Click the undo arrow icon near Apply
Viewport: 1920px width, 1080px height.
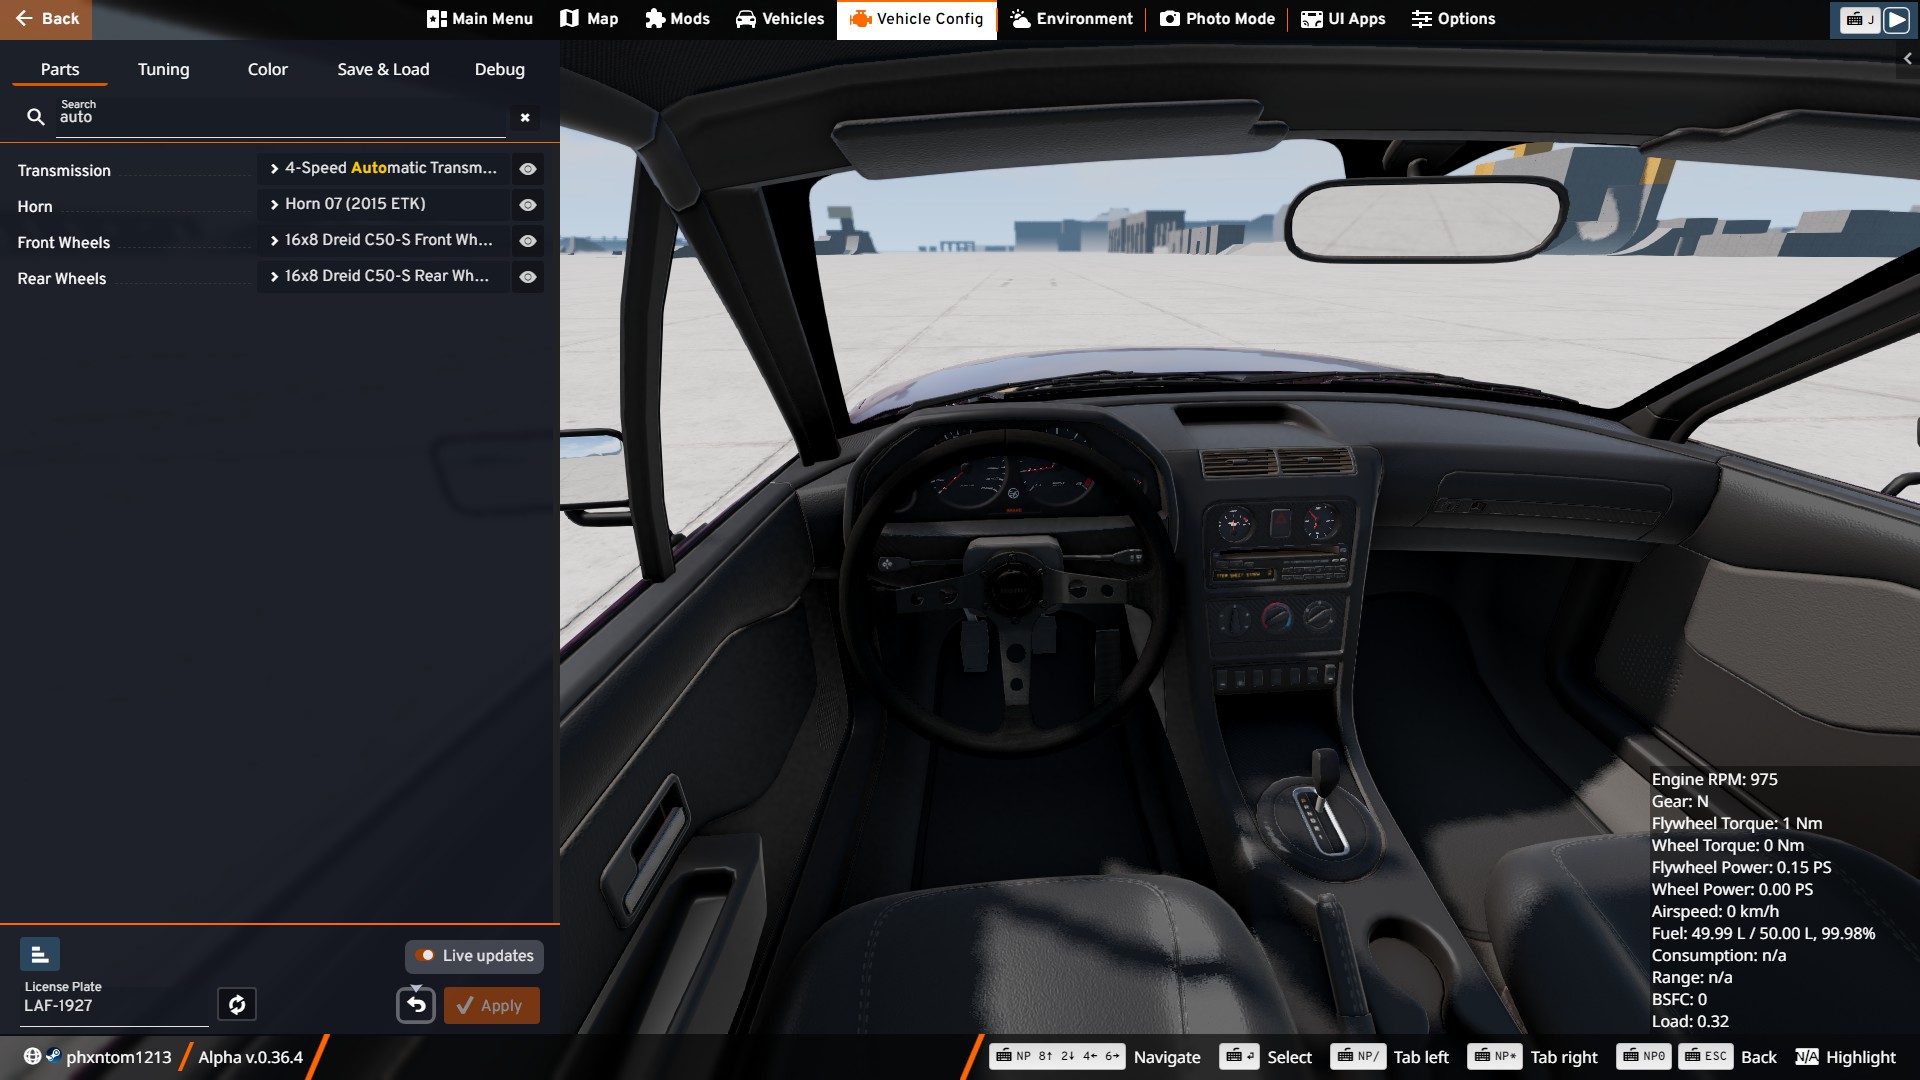(416, 1005)
